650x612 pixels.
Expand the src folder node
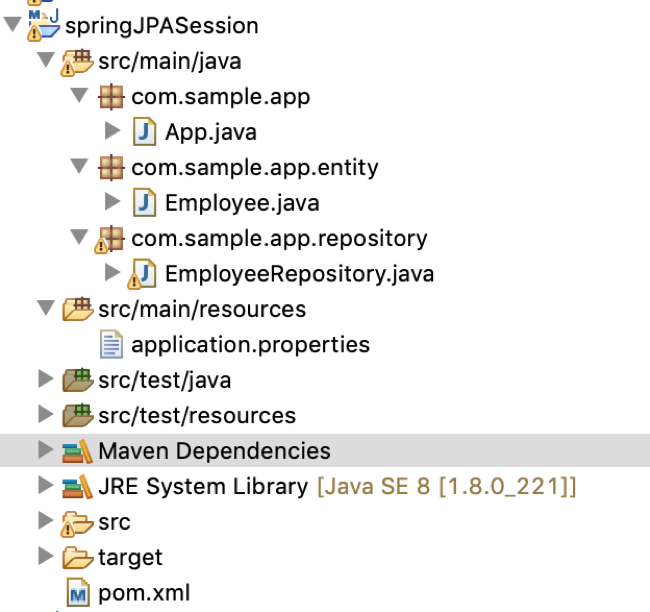point(46,521)
